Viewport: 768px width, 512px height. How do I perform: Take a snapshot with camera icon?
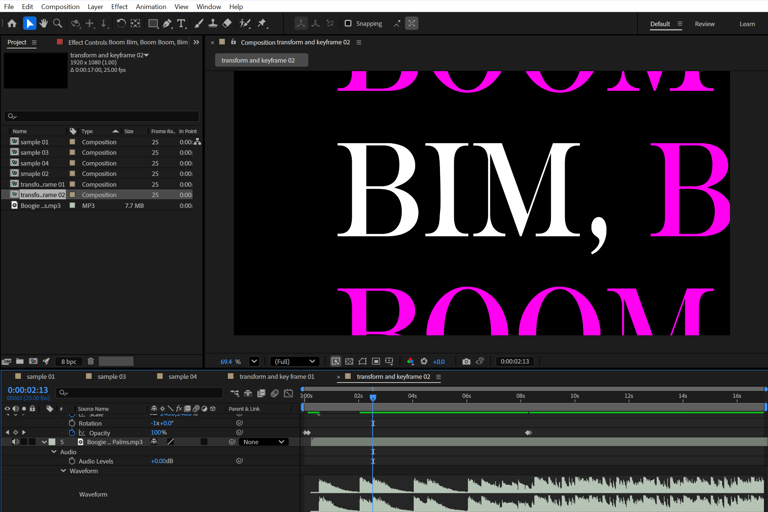(x=466, y=361)
